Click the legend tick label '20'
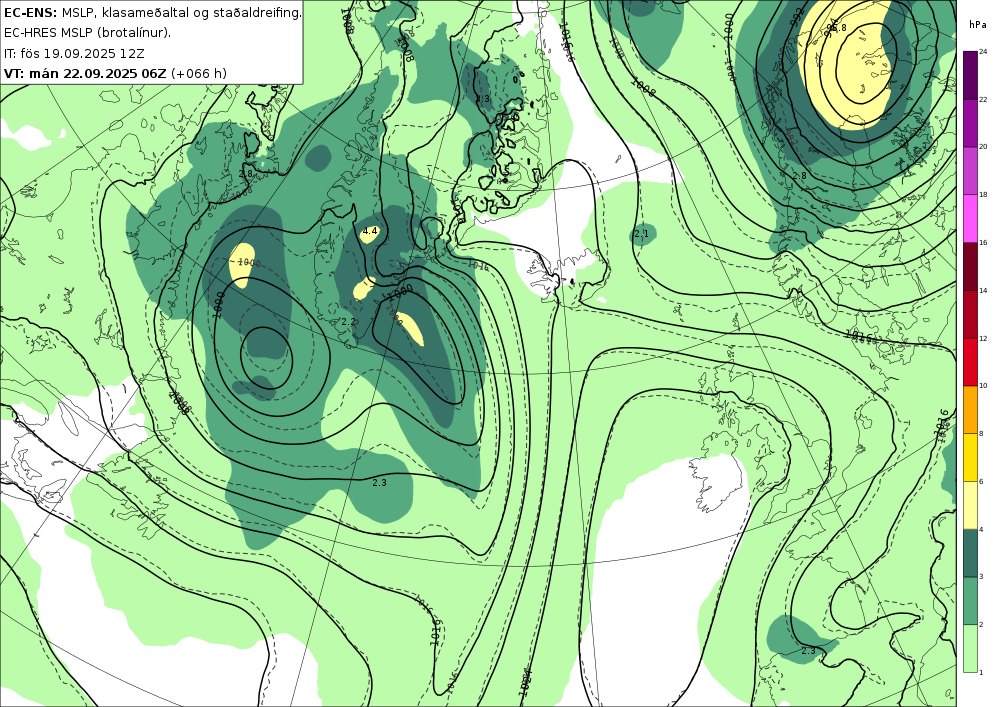Screen dimensions: 1000x707 983,147
